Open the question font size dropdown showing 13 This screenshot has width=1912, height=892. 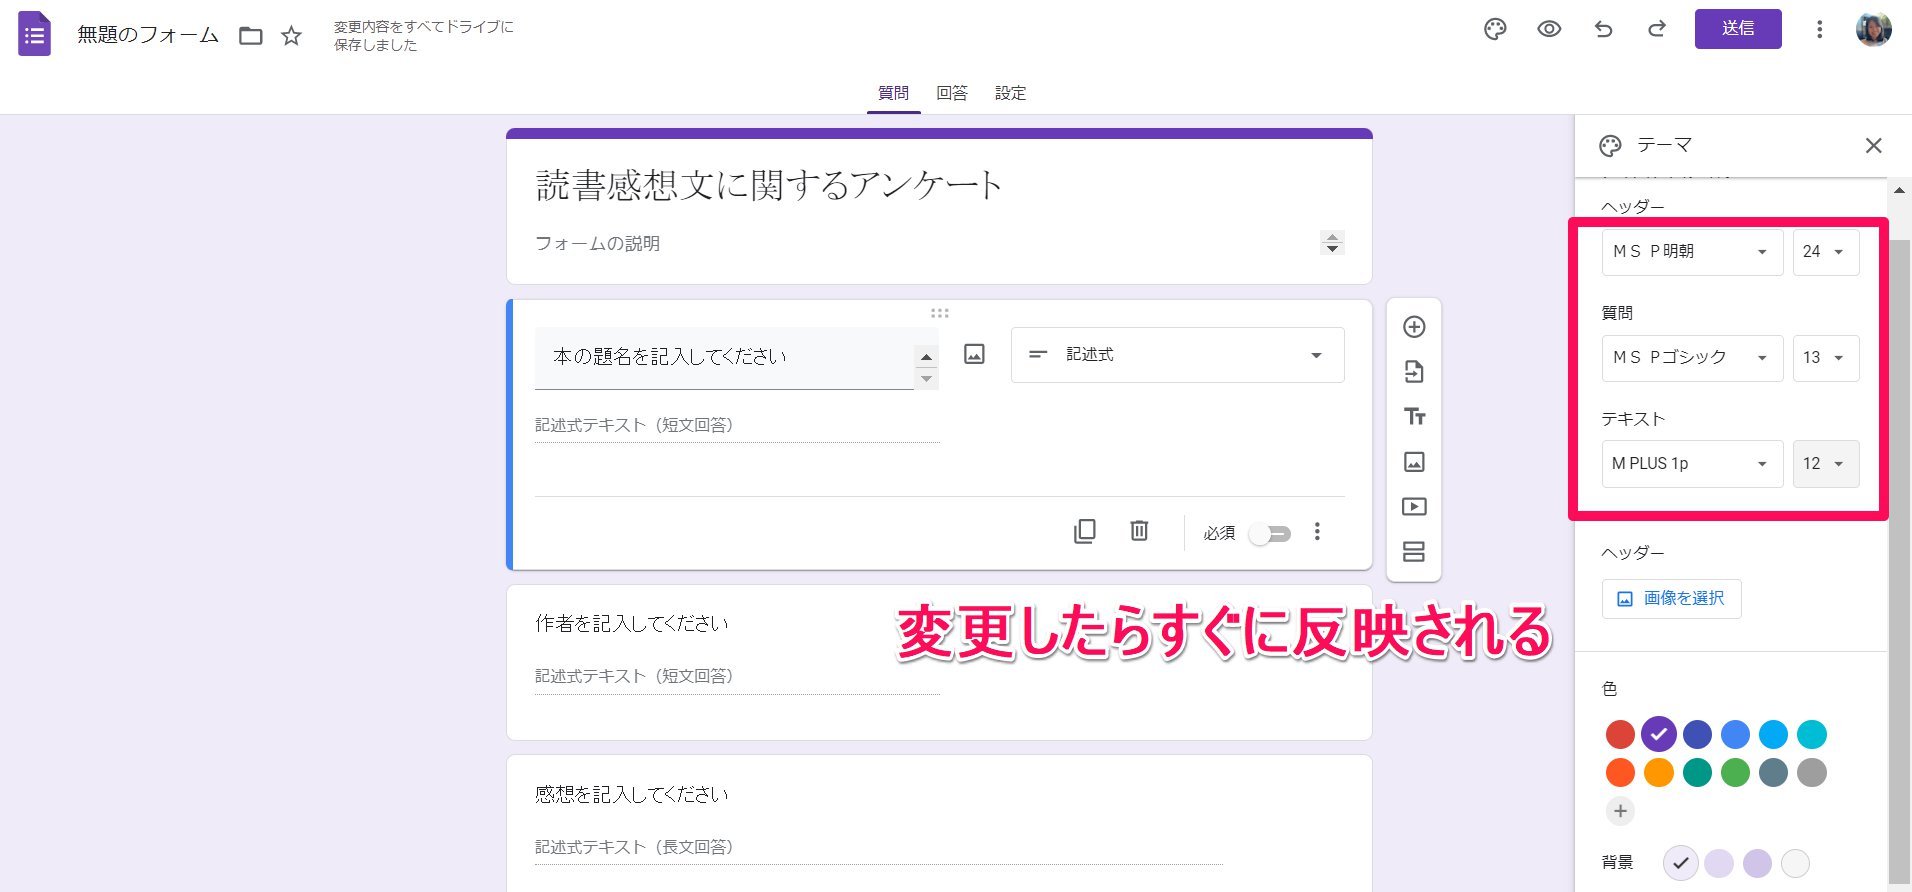click(x=1825, y=358)
